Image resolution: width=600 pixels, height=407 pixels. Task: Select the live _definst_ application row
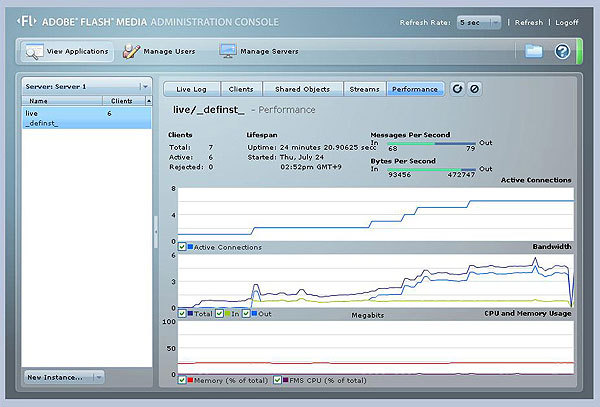click(x=86, y=118)
